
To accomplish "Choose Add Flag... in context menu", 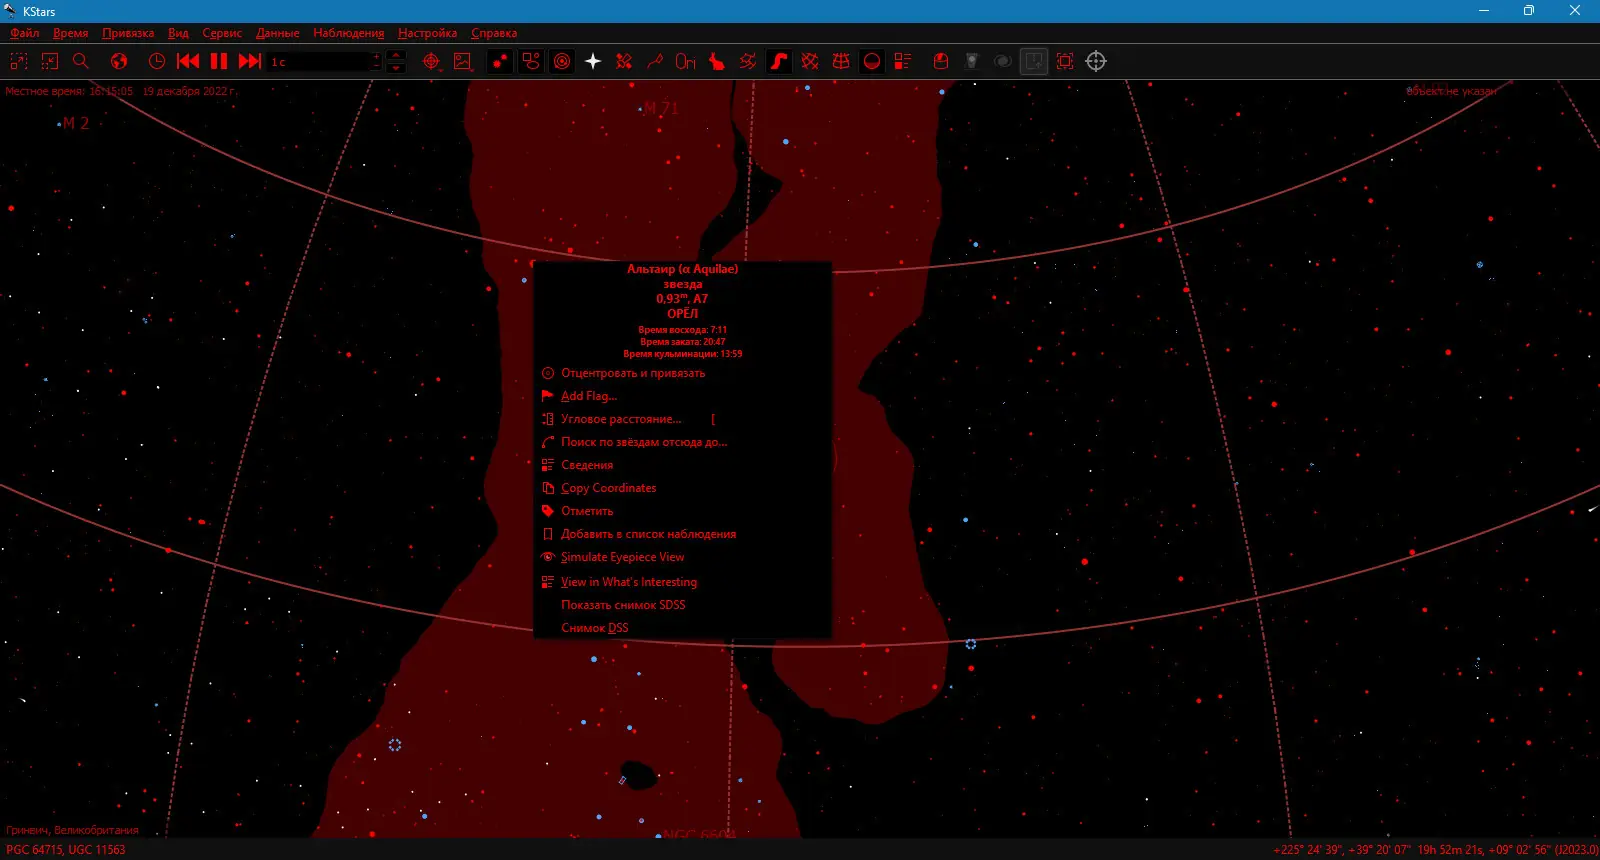I will pyautogui.click(x=682, y=396).
